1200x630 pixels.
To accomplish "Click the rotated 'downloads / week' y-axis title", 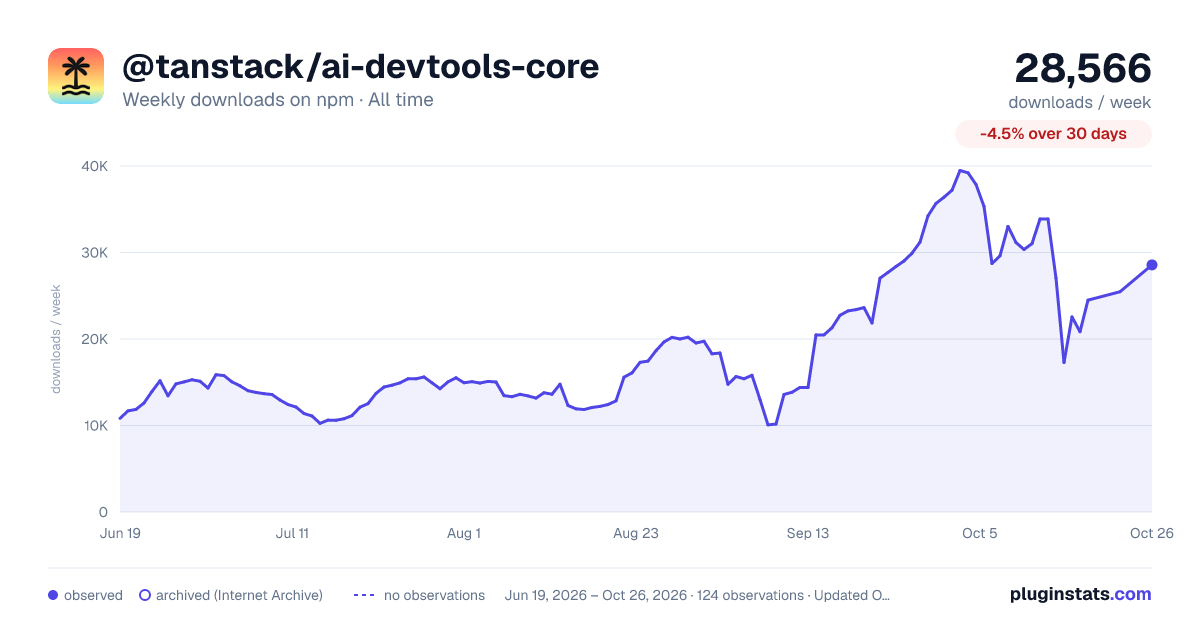I will [x=57, y=340].
